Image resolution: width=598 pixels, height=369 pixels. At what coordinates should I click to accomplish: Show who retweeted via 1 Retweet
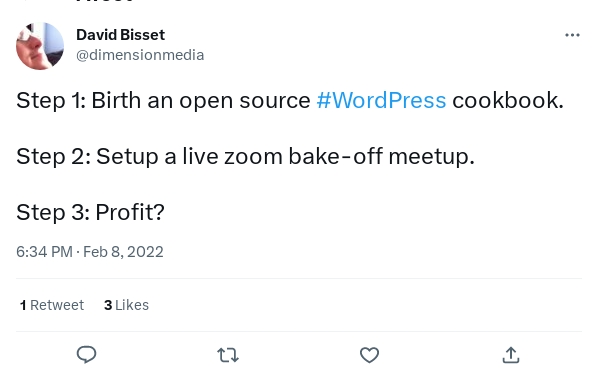(x=52, y=305)
